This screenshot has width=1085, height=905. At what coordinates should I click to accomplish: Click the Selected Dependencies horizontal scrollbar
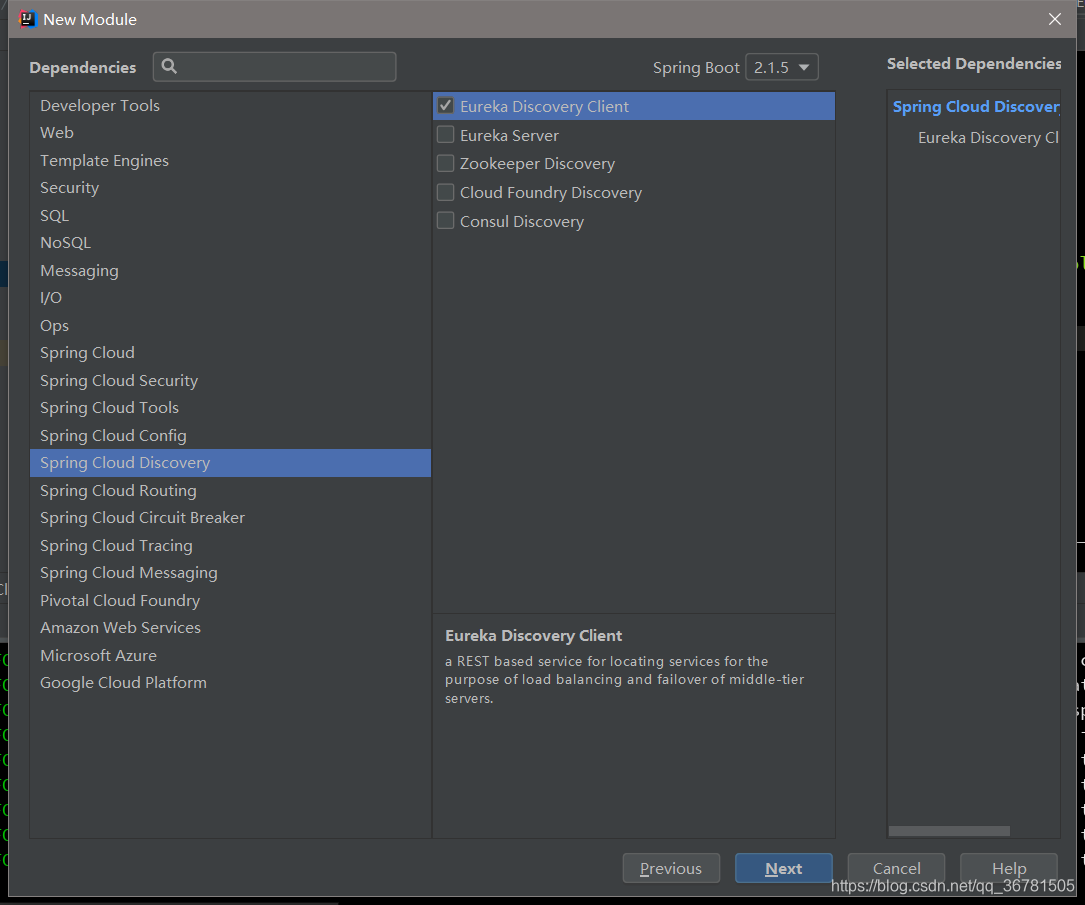click(x=949, y=831)
